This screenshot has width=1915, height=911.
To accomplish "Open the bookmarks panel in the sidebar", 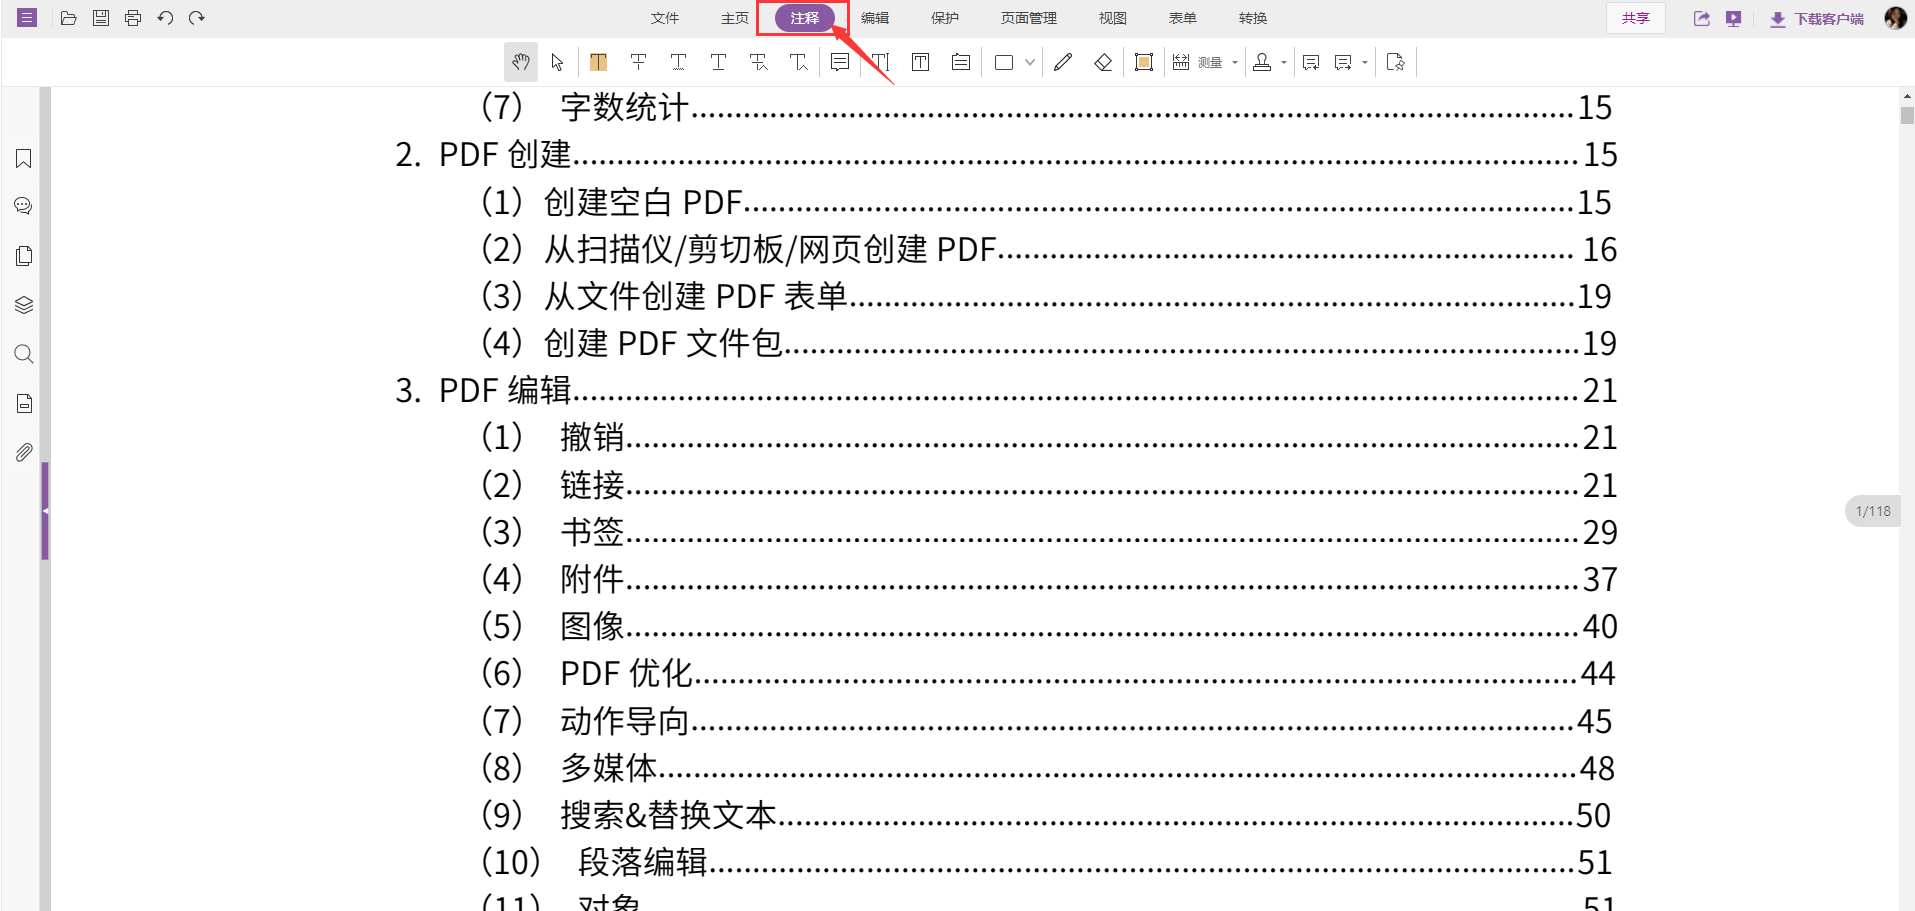I will coord(22,158).
